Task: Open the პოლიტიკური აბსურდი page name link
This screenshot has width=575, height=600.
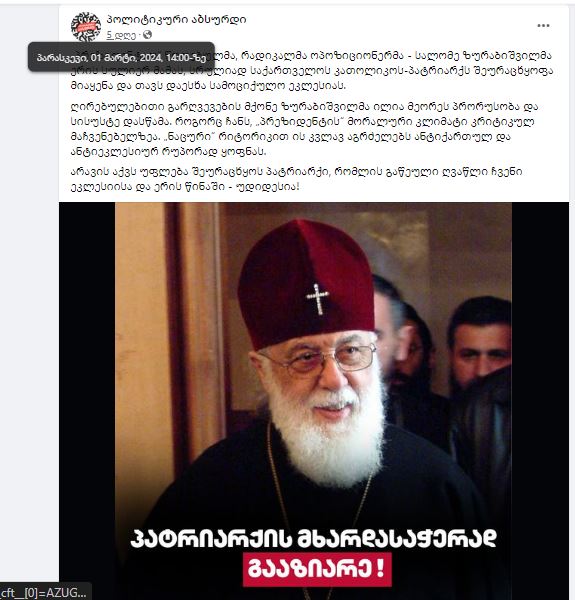Action: (x=176, y=19)
